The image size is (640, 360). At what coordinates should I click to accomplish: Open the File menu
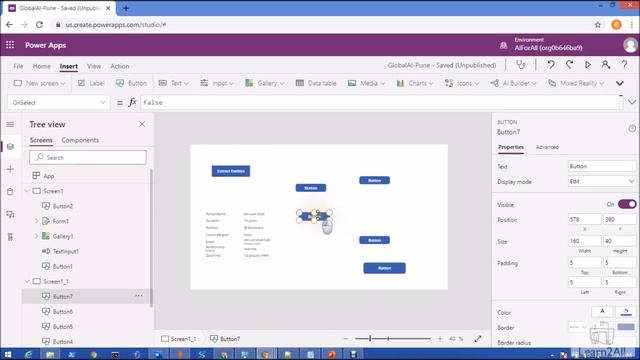(18, 66)
